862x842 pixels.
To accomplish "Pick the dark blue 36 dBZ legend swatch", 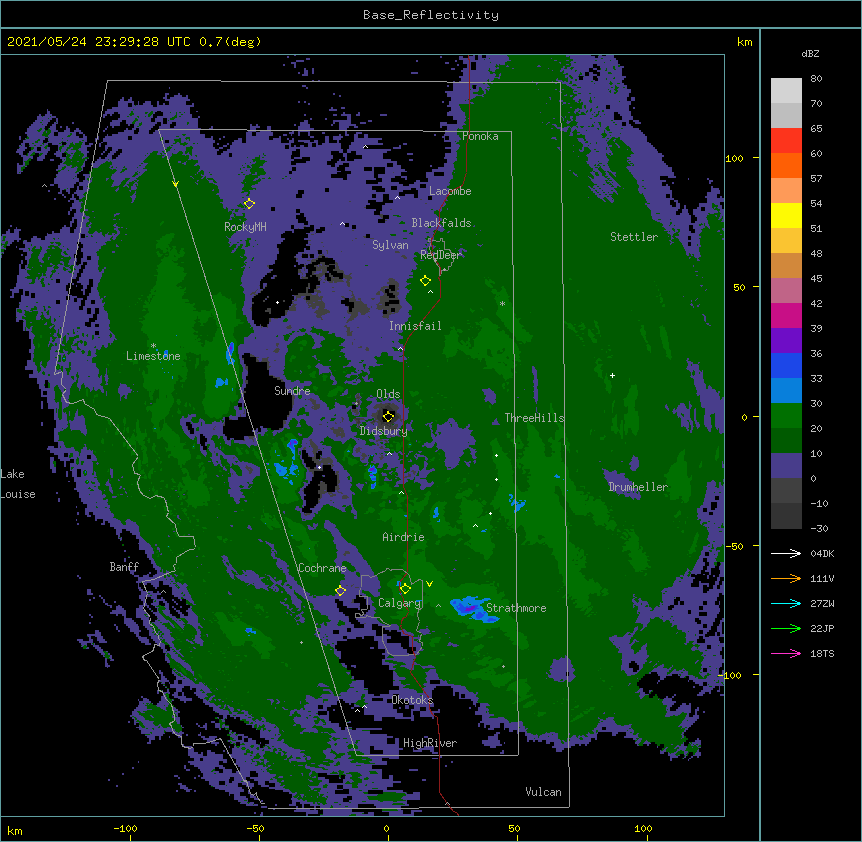I will [786, 365].
